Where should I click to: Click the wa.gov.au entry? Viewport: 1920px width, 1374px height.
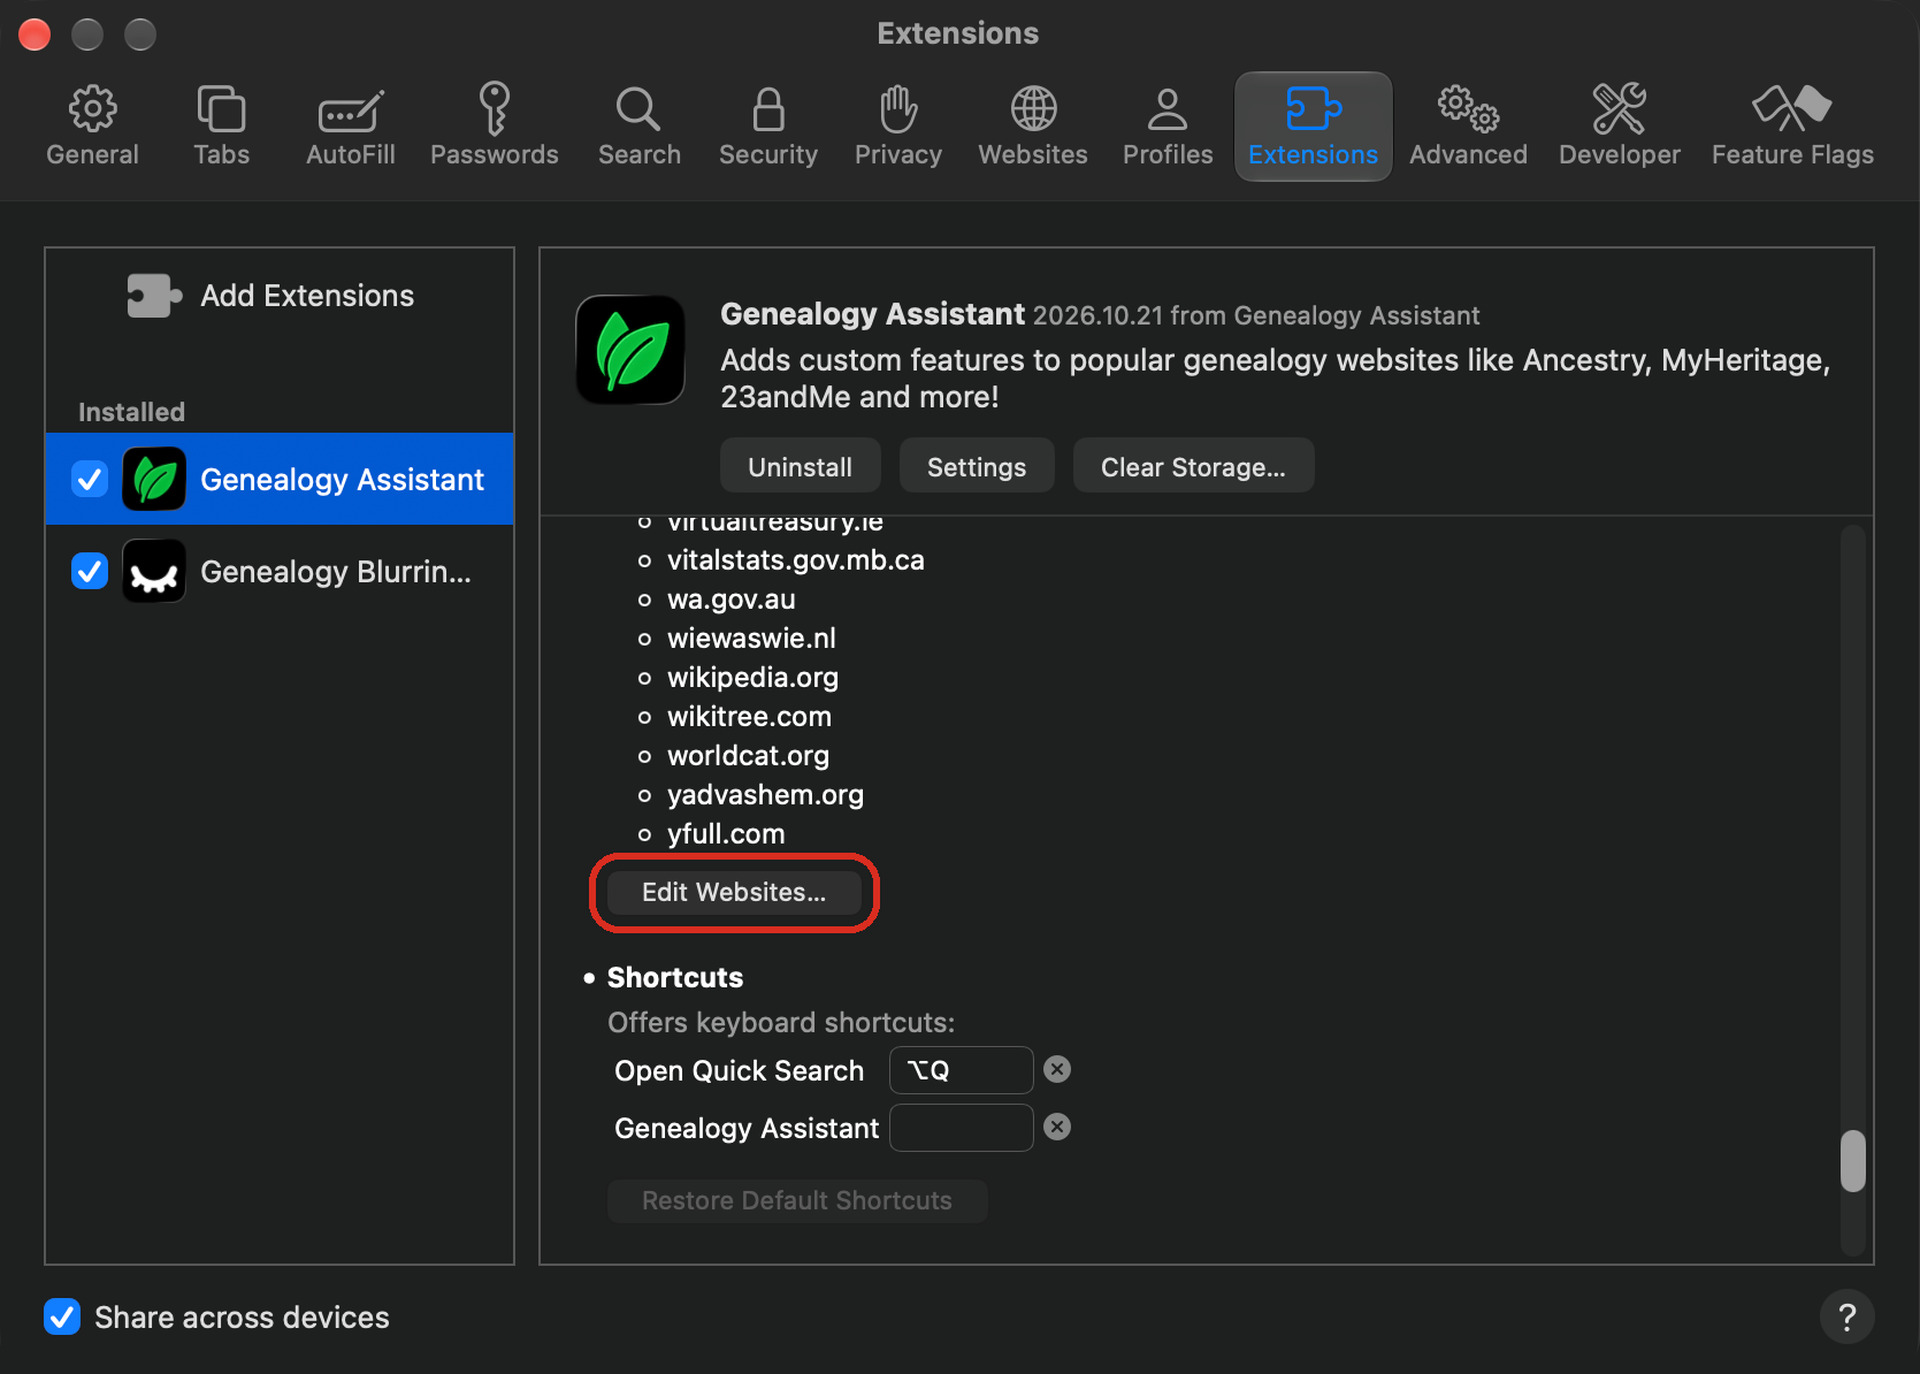(x=731, y=599)
